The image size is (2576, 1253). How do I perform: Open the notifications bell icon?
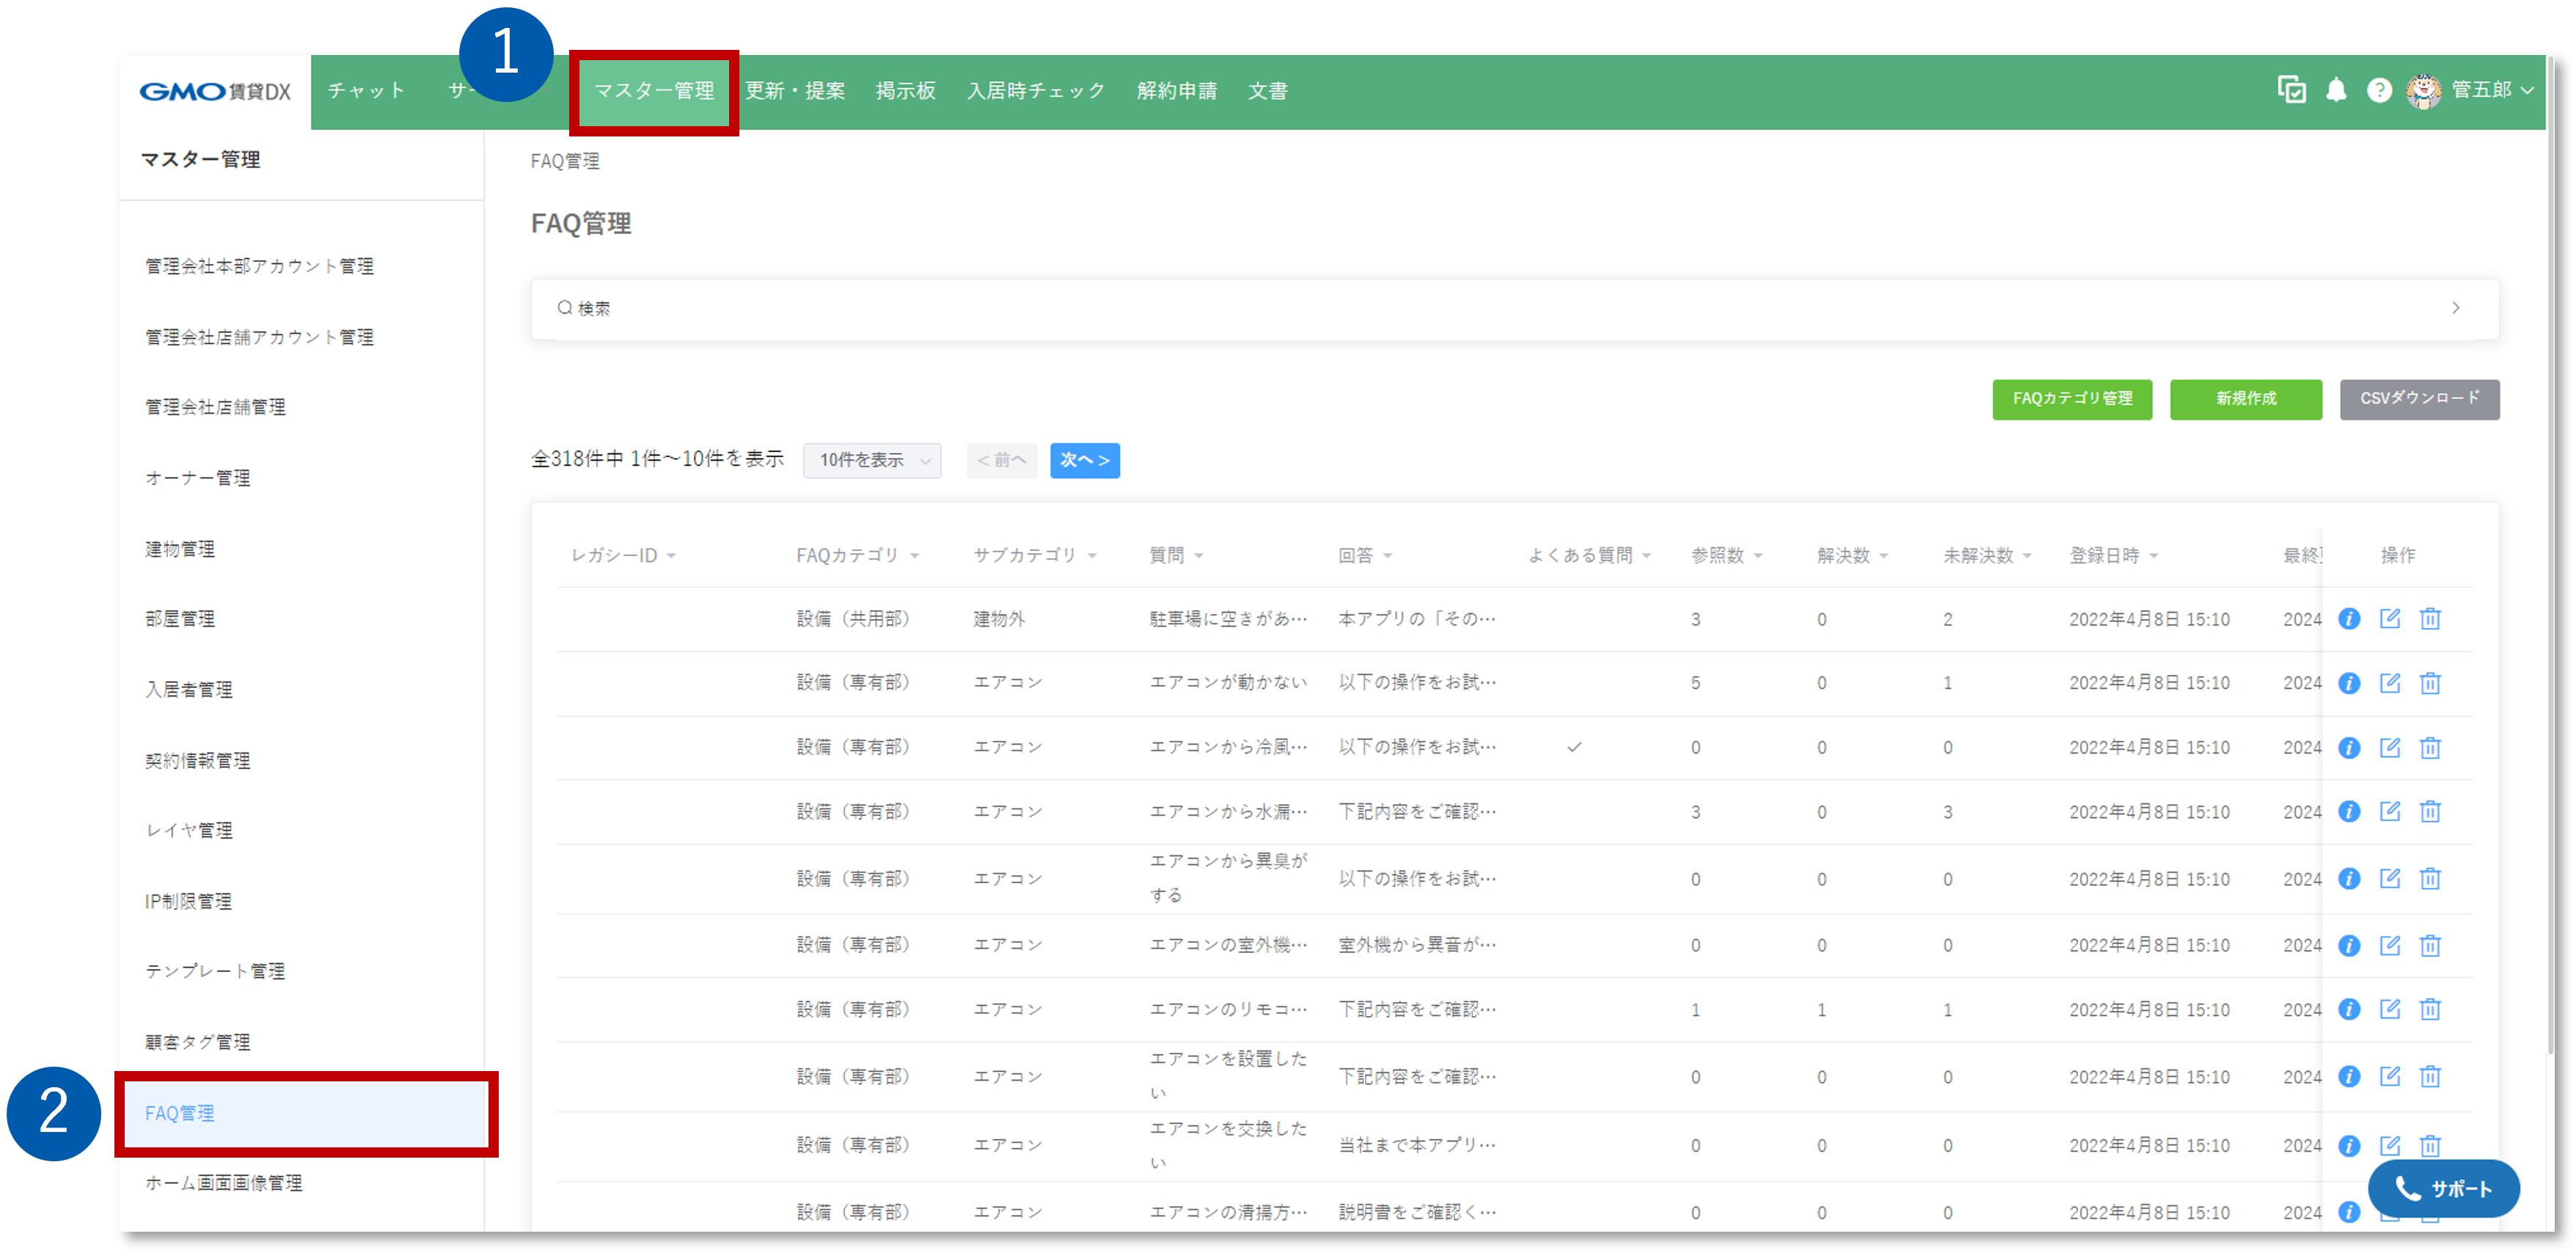pyautogui.click(x=2337, y=90)
